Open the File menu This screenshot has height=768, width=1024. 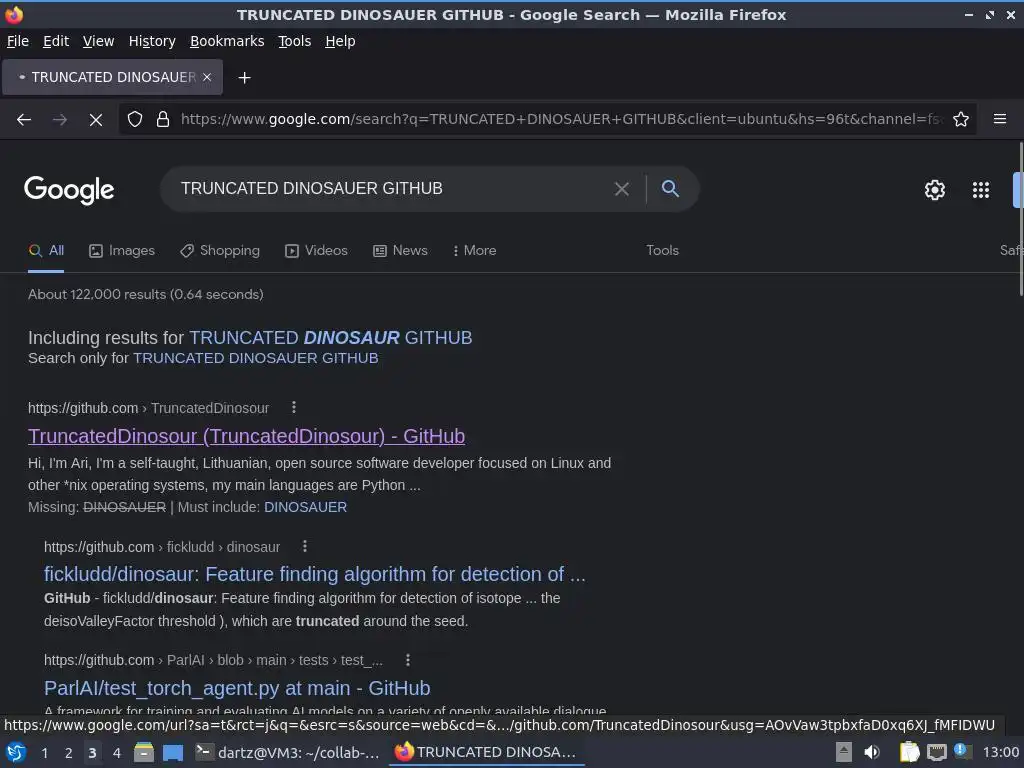click(x=18, y=41)
